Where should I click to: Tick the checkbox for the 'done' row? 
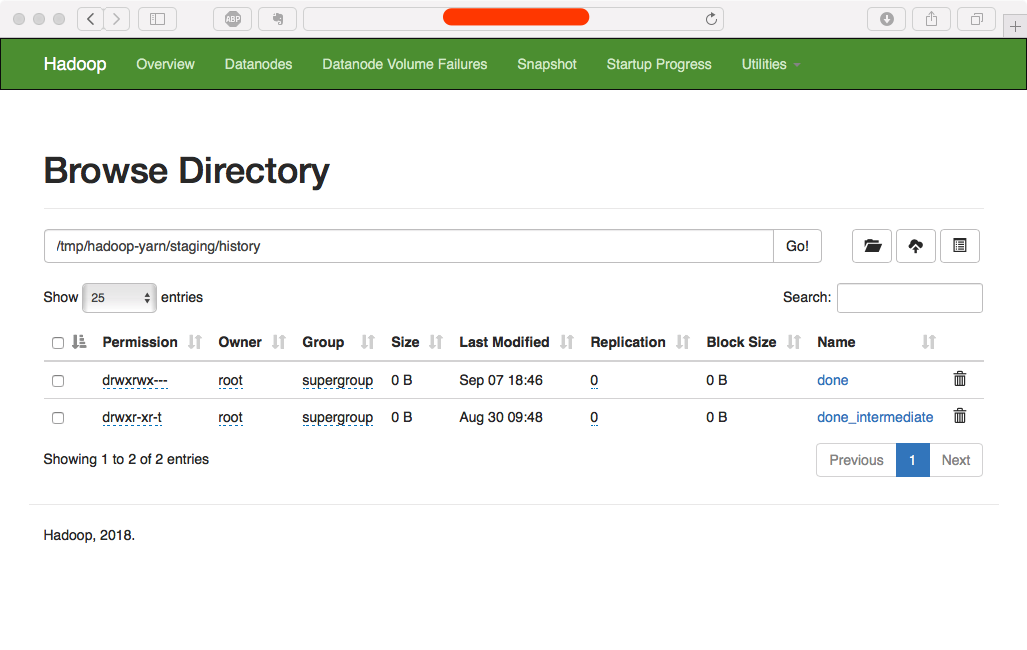[58, 381]
